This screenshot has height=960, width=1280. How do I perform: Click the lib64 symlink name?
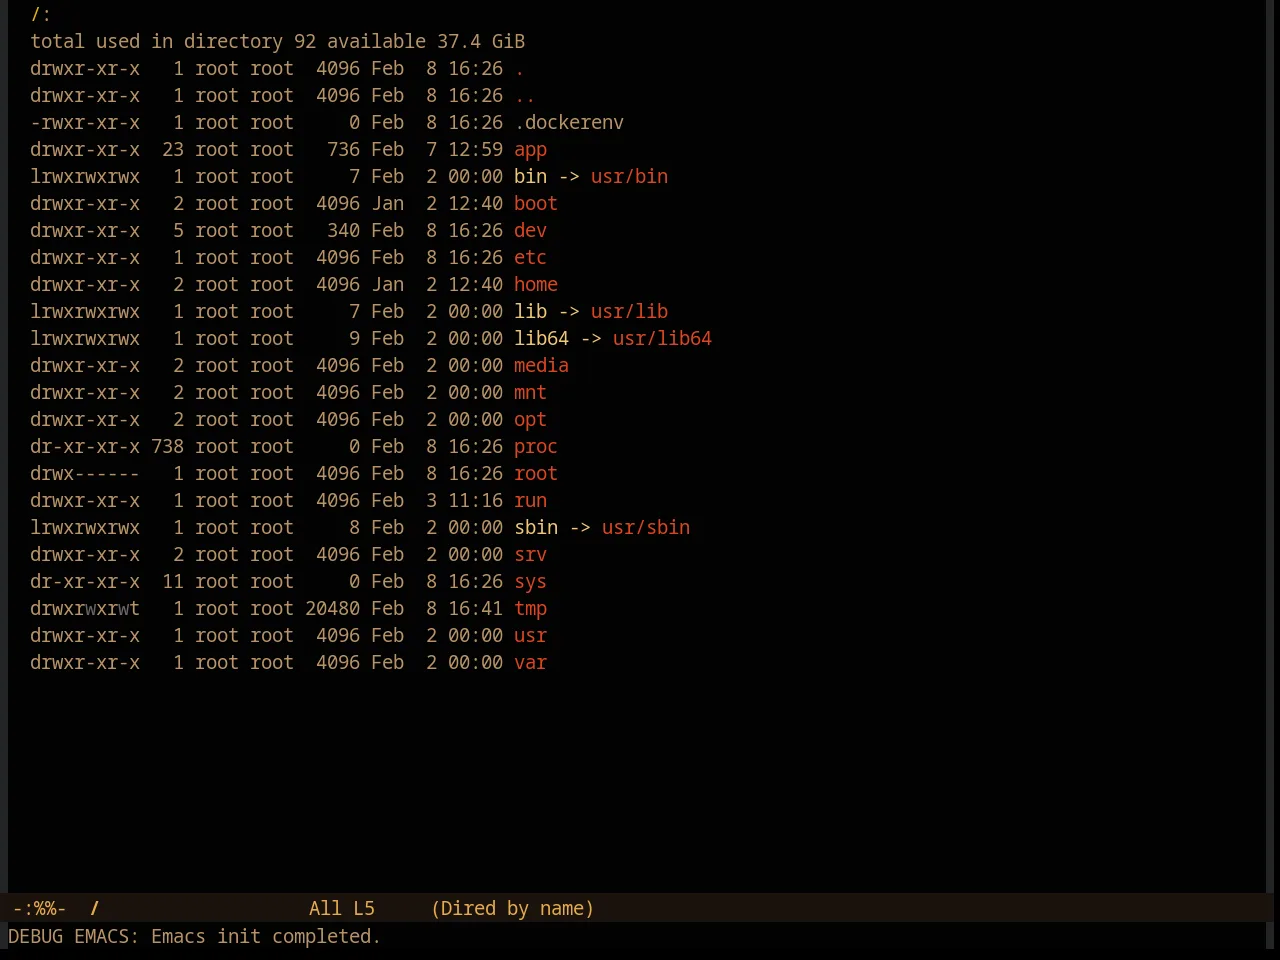pyautogui.click(x=541, y=338)
